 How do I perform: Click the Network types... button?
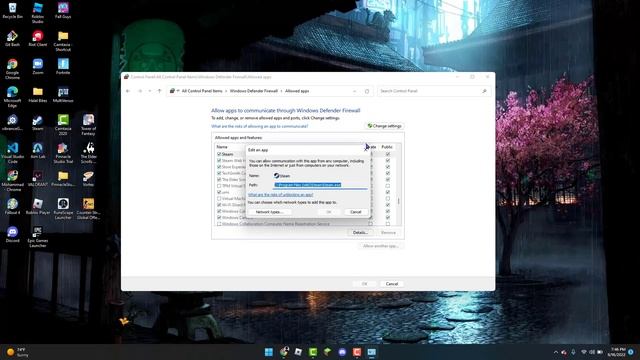(269, 212)
